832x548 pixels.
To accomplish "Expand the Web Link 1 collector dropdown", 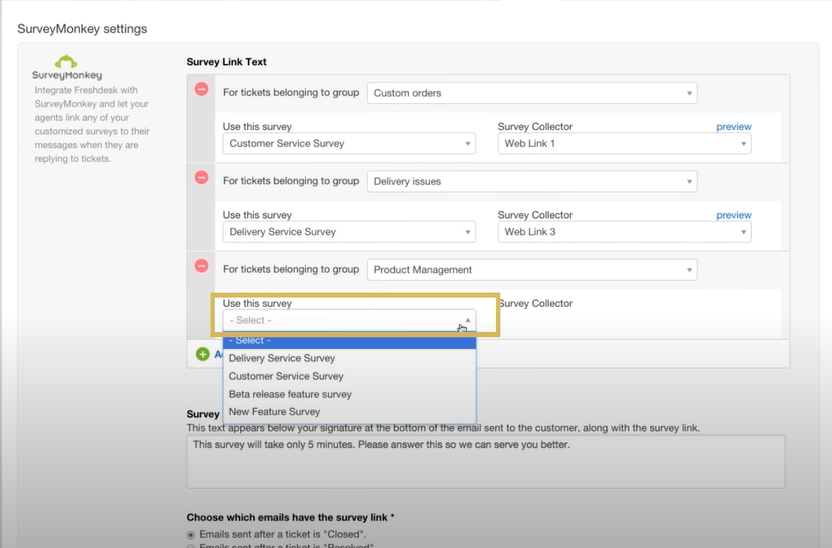I will (x=624, y=144).
